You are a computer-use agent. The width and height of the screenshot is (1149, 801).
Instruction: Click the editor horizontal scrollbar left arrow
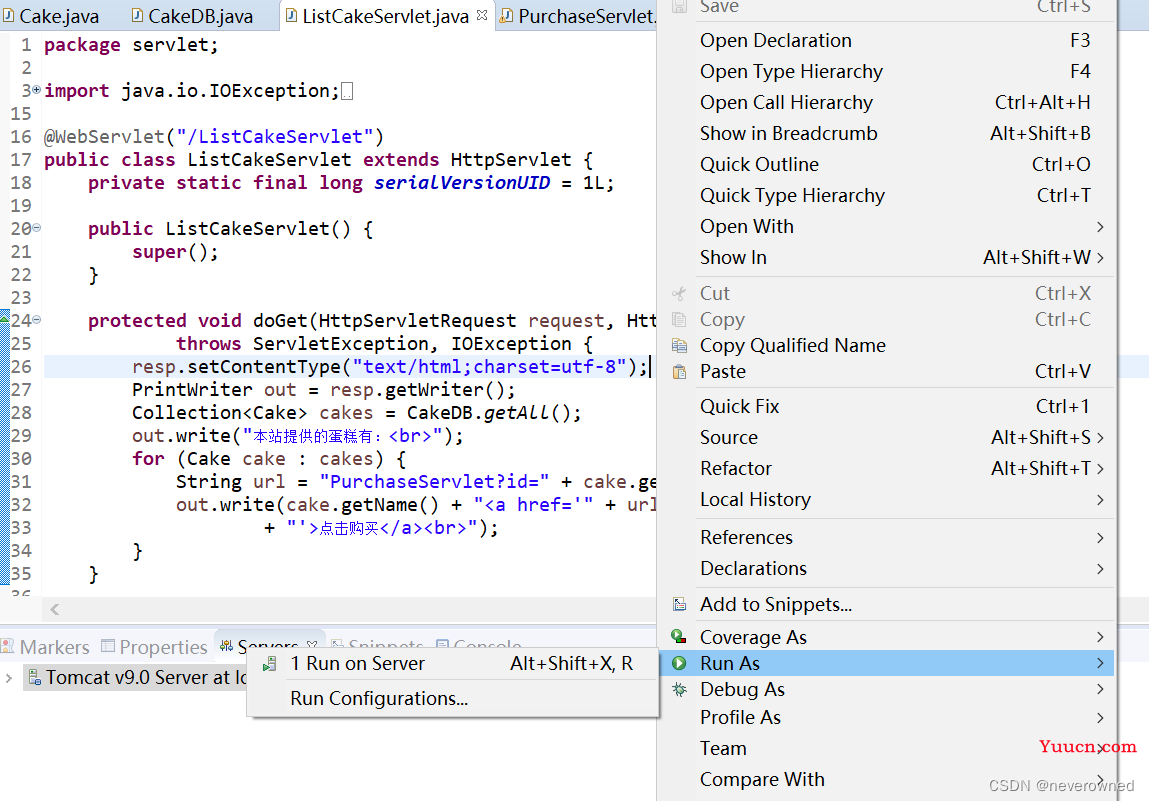point(54,608)
